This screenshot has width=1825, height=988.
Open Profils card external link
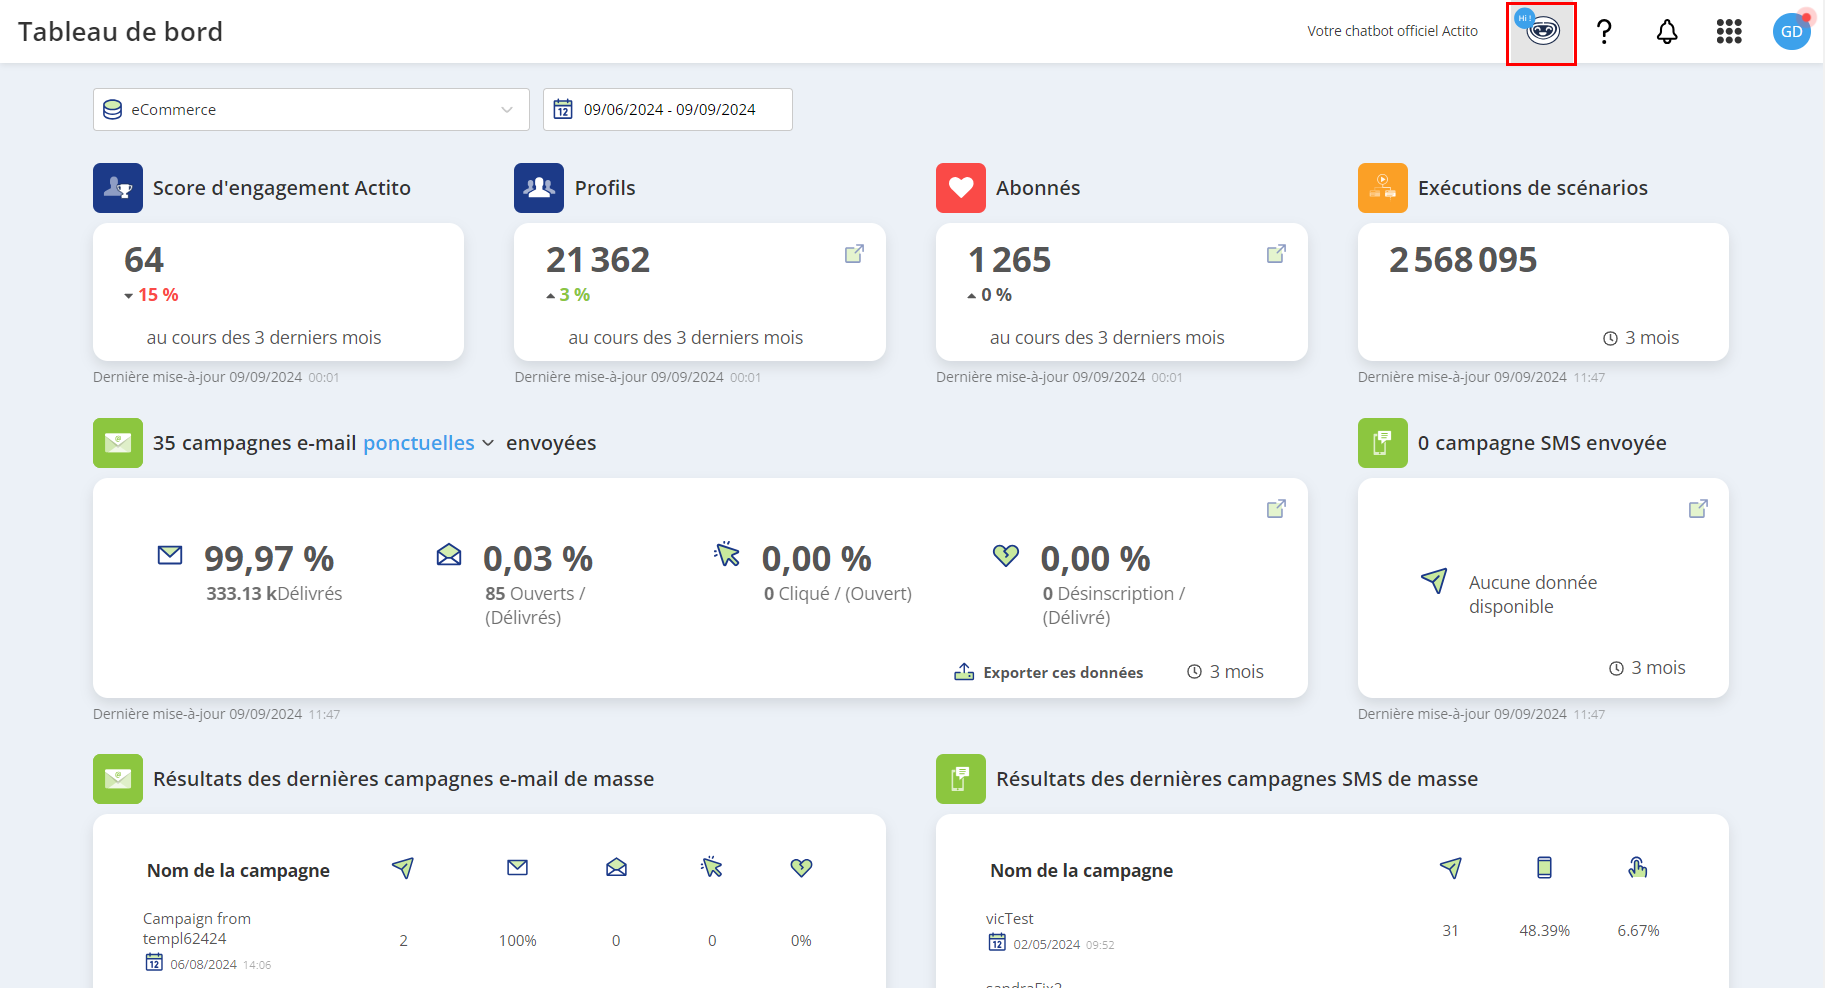(854, 254)
